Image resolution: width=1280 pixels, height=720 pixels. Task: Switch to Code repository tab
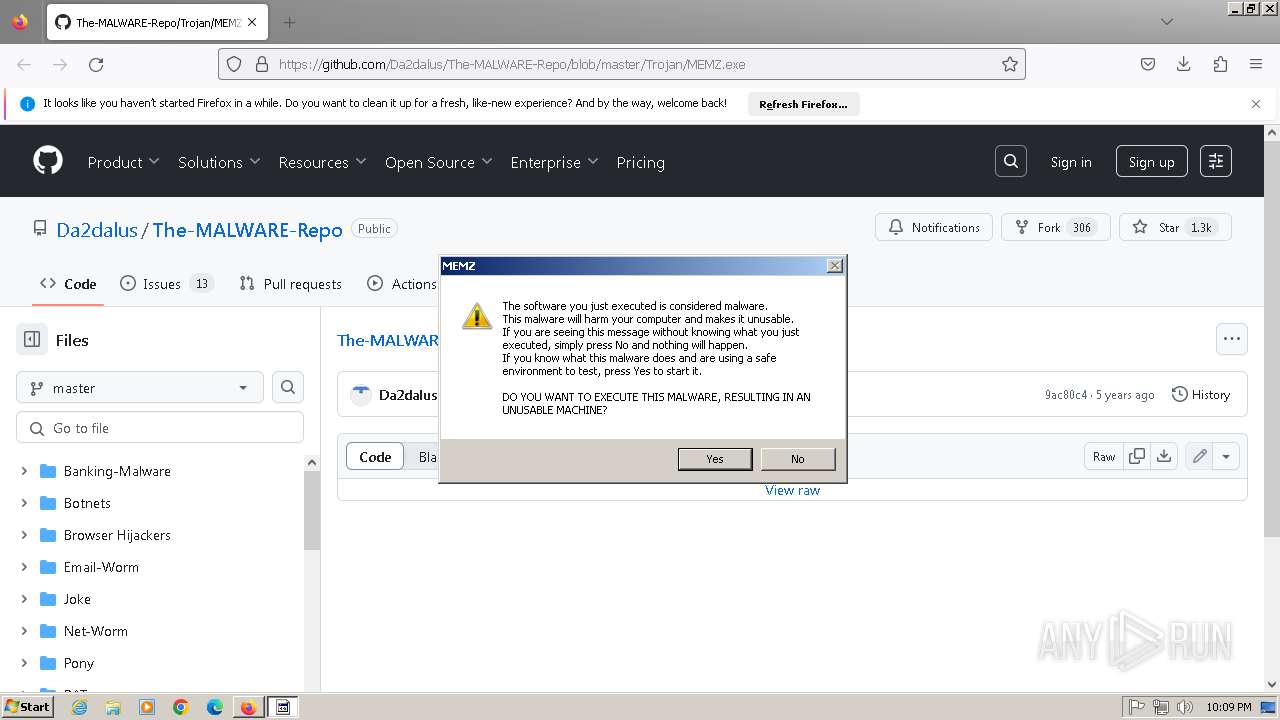click(x=68, y=284)
